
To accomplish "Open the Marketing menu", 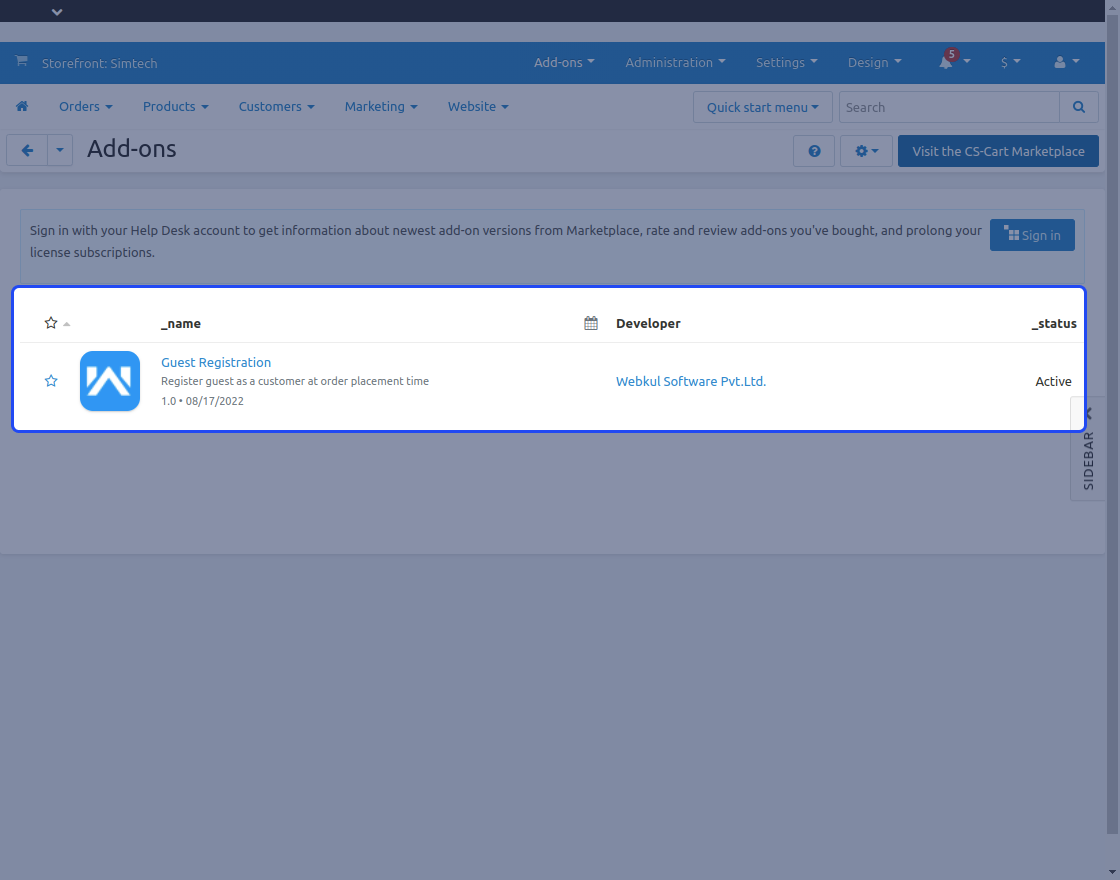I will (x=381, y=106).
